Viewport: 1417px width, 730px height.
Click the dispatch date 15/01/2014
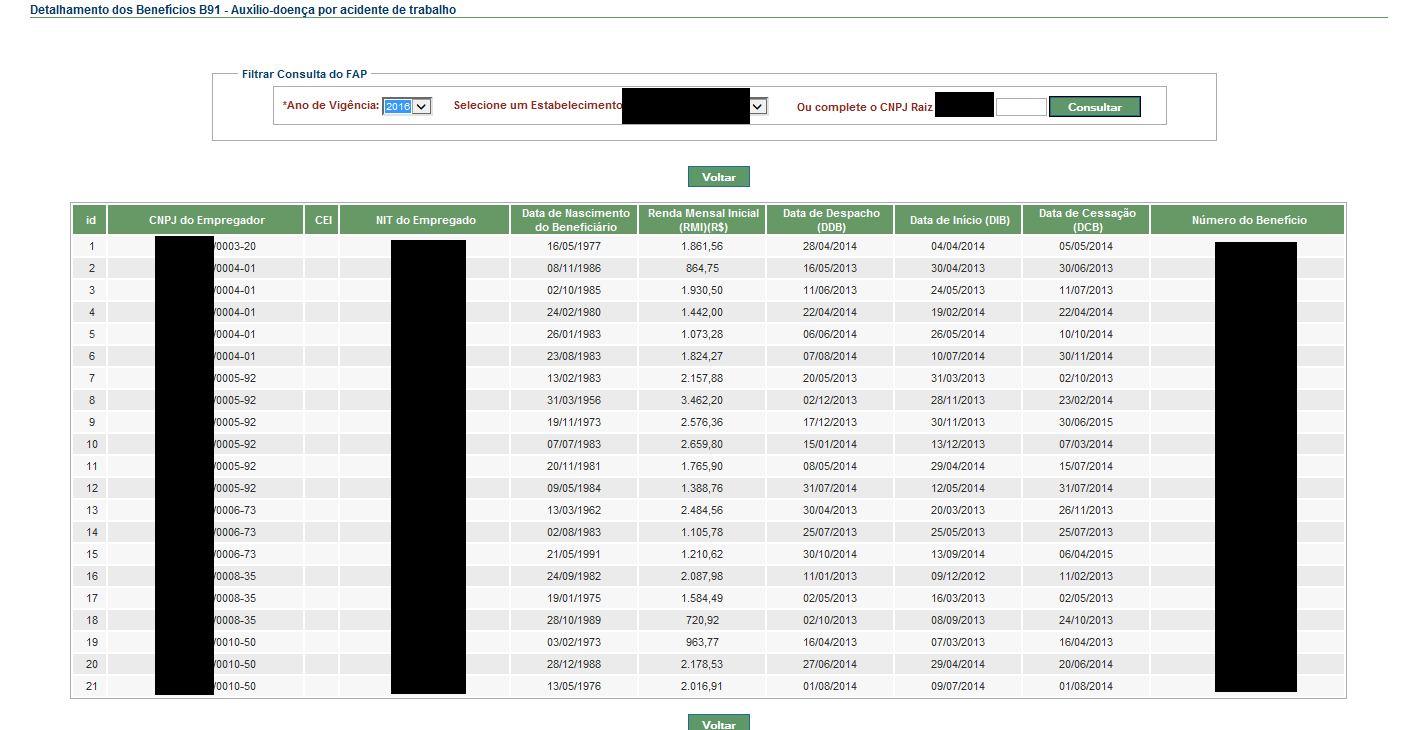pyautogui.click(x=830, y=444)
